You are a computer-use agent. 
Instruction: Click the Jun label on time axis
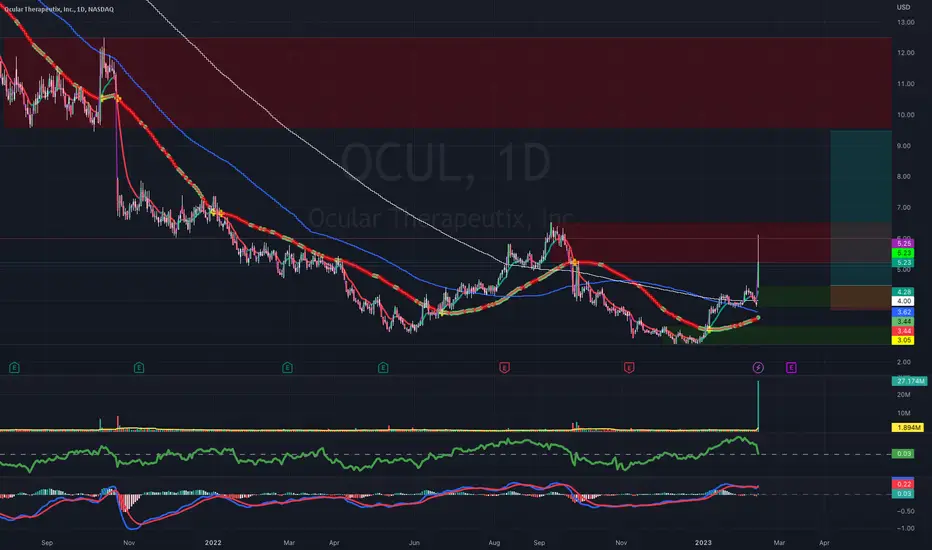click(x=414, y=542)
